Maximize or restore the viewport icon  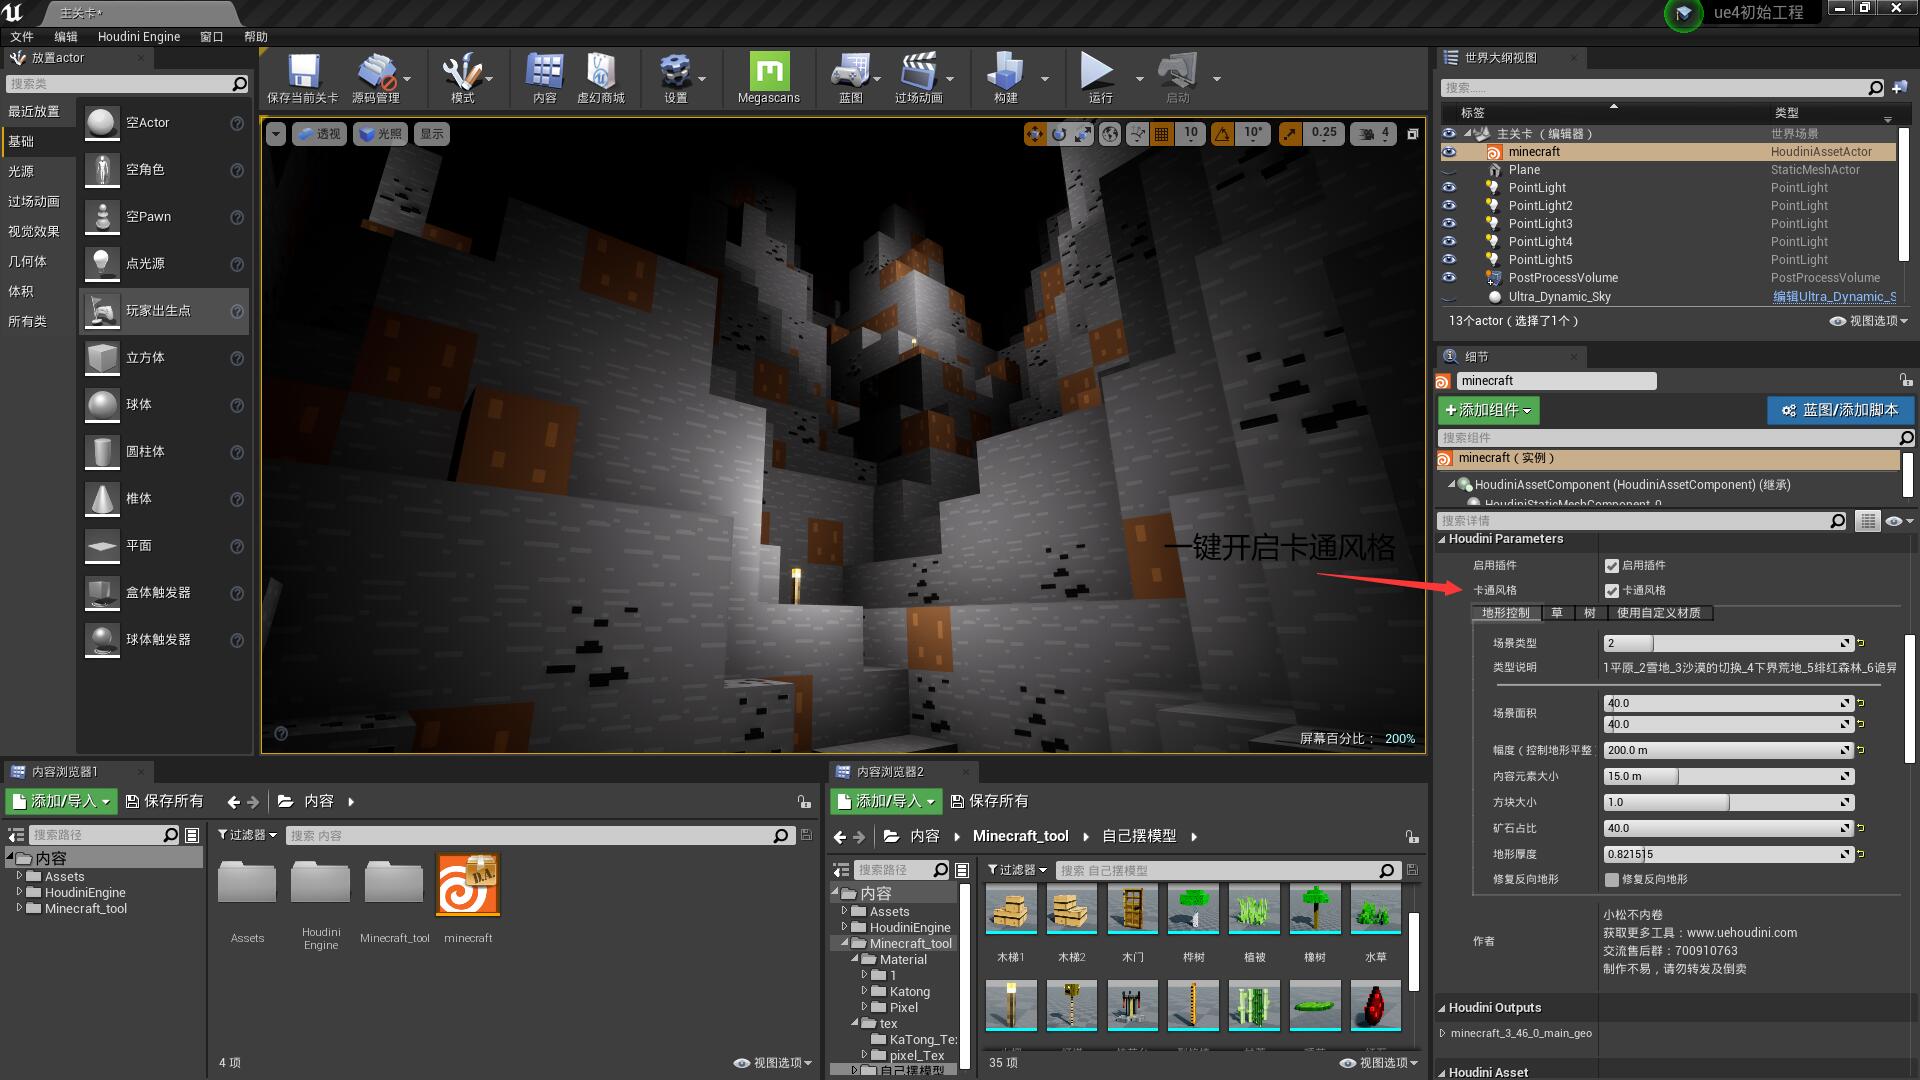click(x=1412, y=133)
